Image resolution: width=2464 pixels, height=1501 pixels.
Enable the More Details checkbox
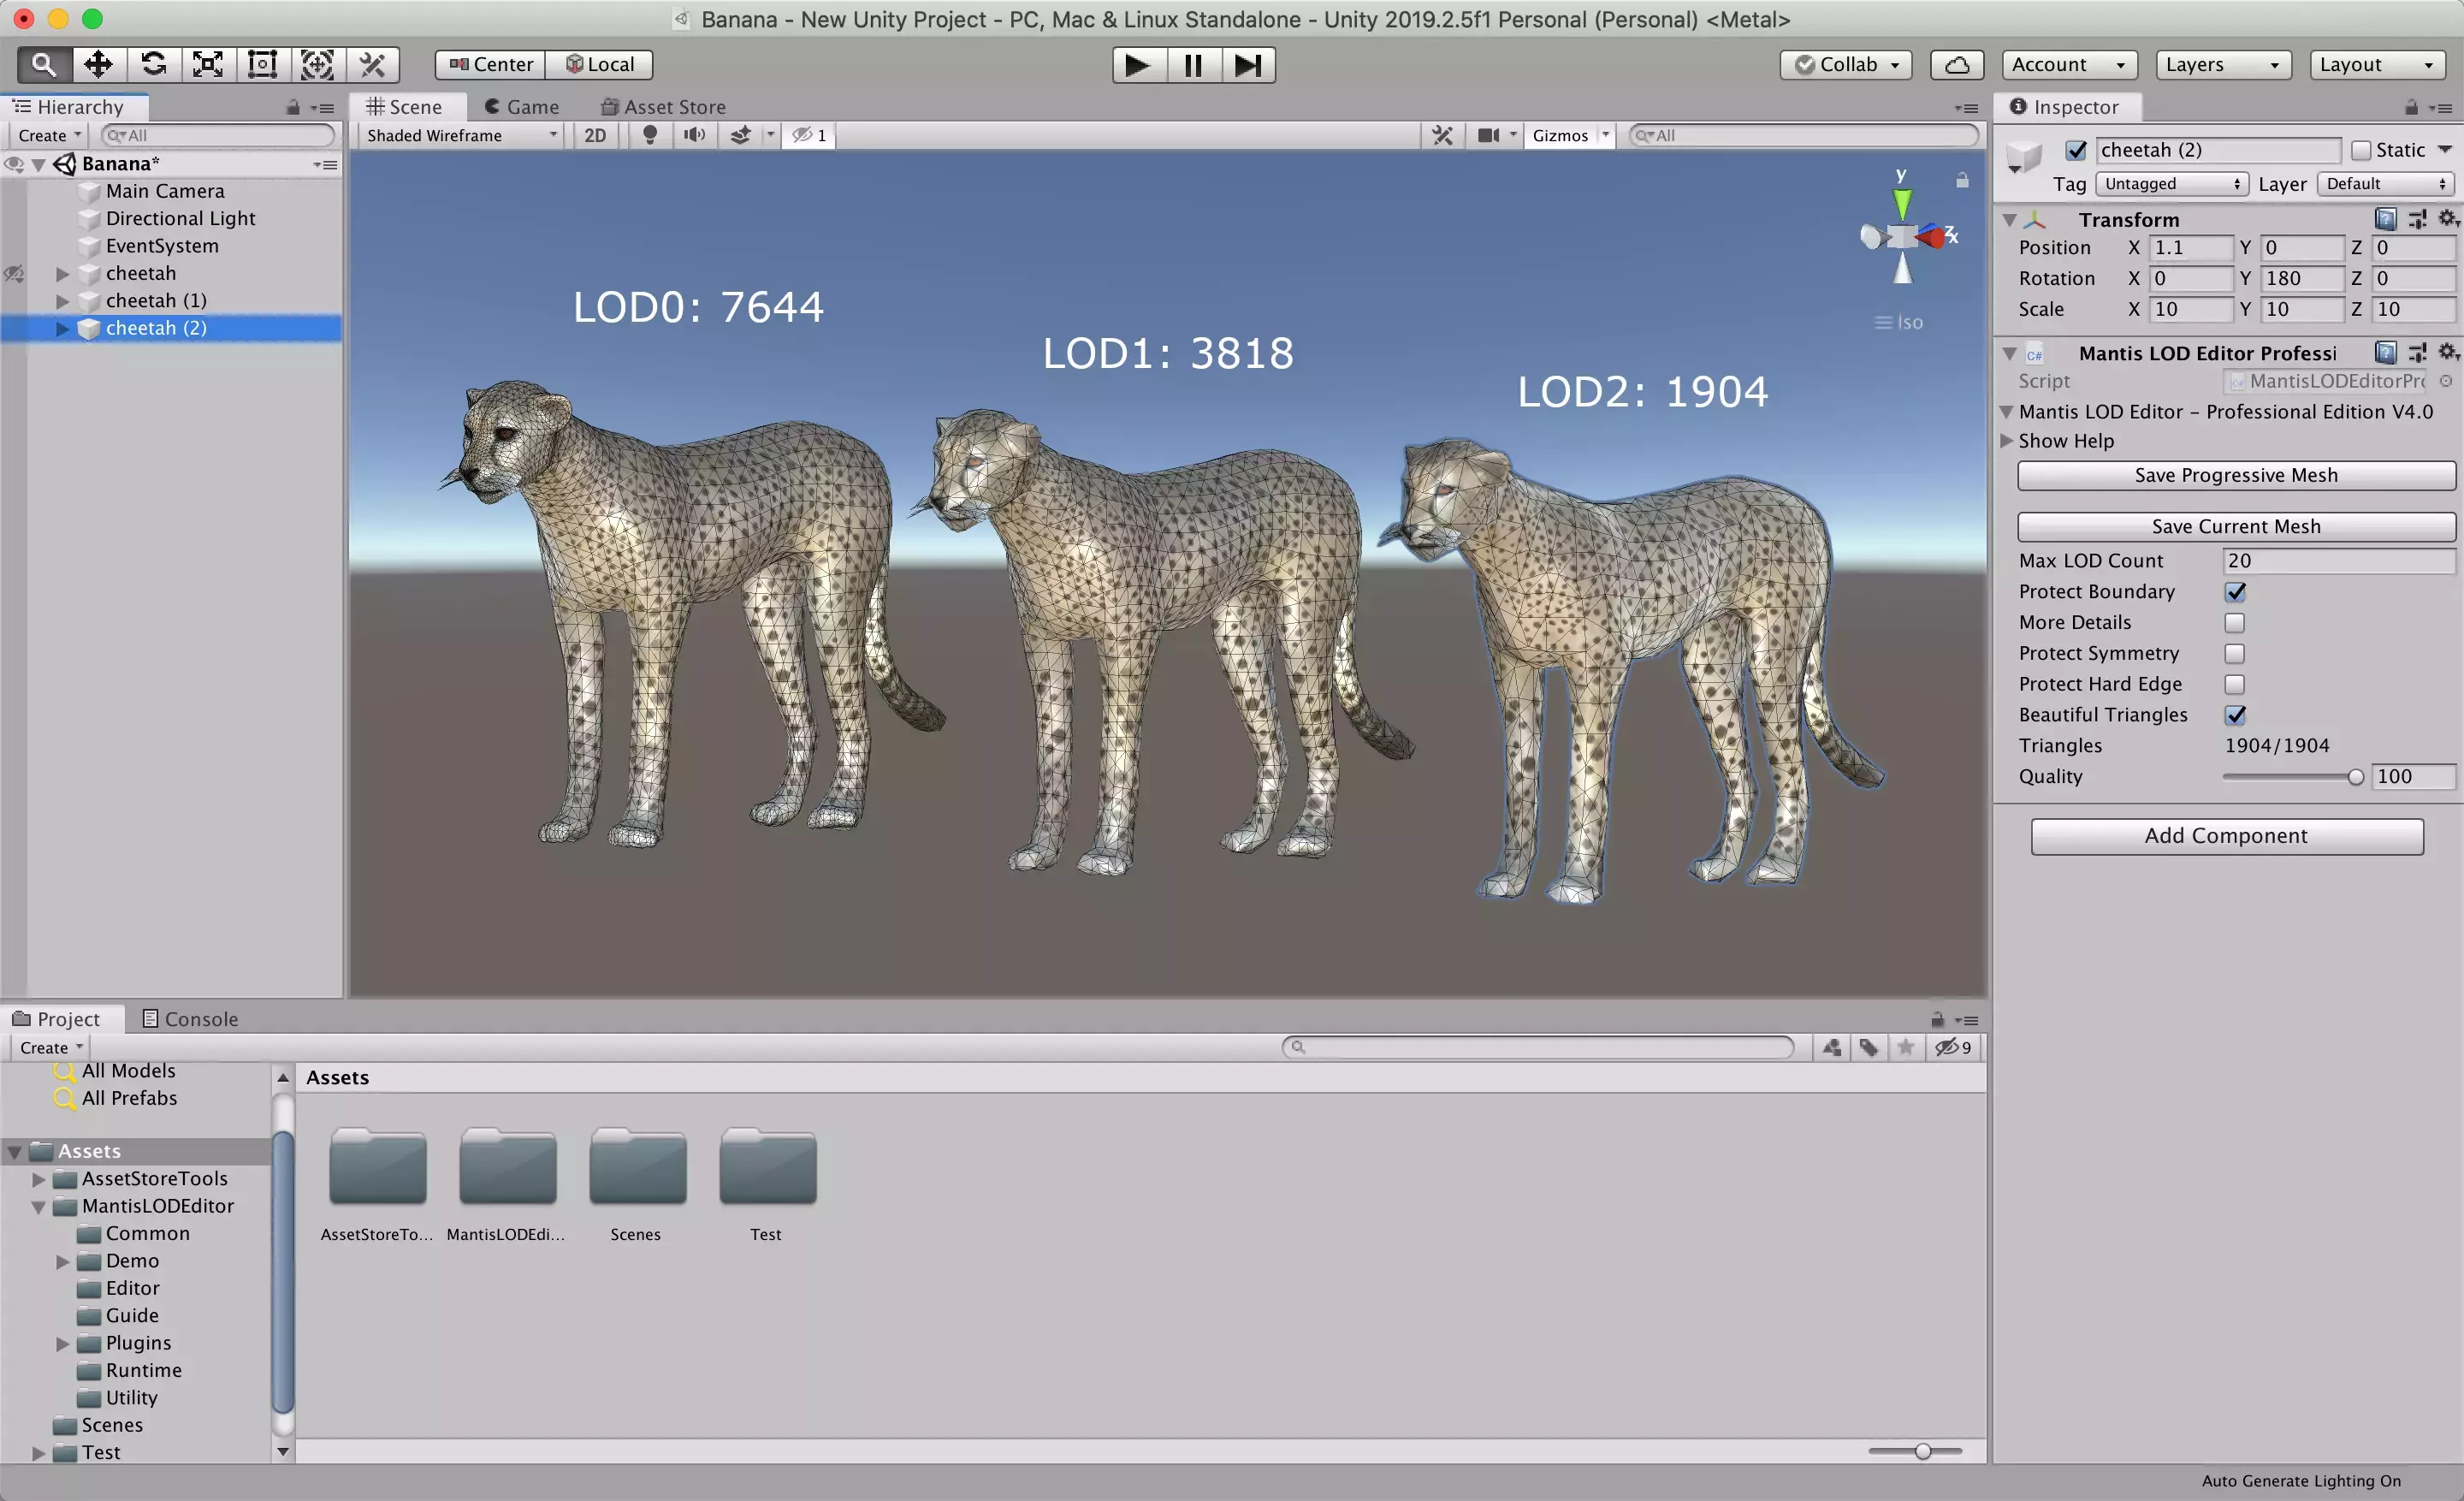2235,623
